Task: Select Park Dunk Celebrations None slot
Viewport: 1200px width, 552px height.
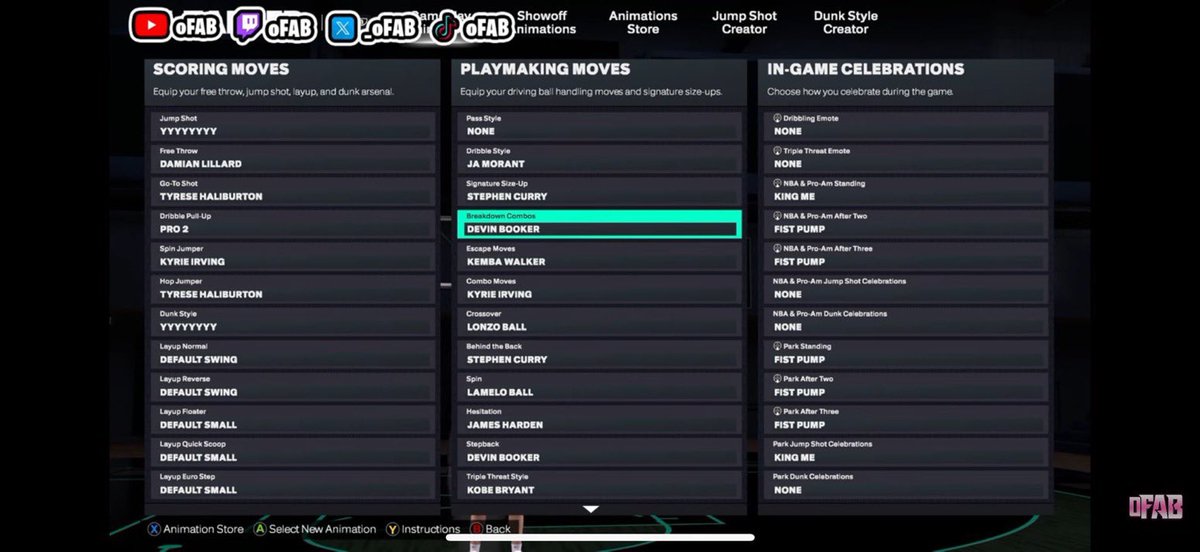Action: (907, 484)
